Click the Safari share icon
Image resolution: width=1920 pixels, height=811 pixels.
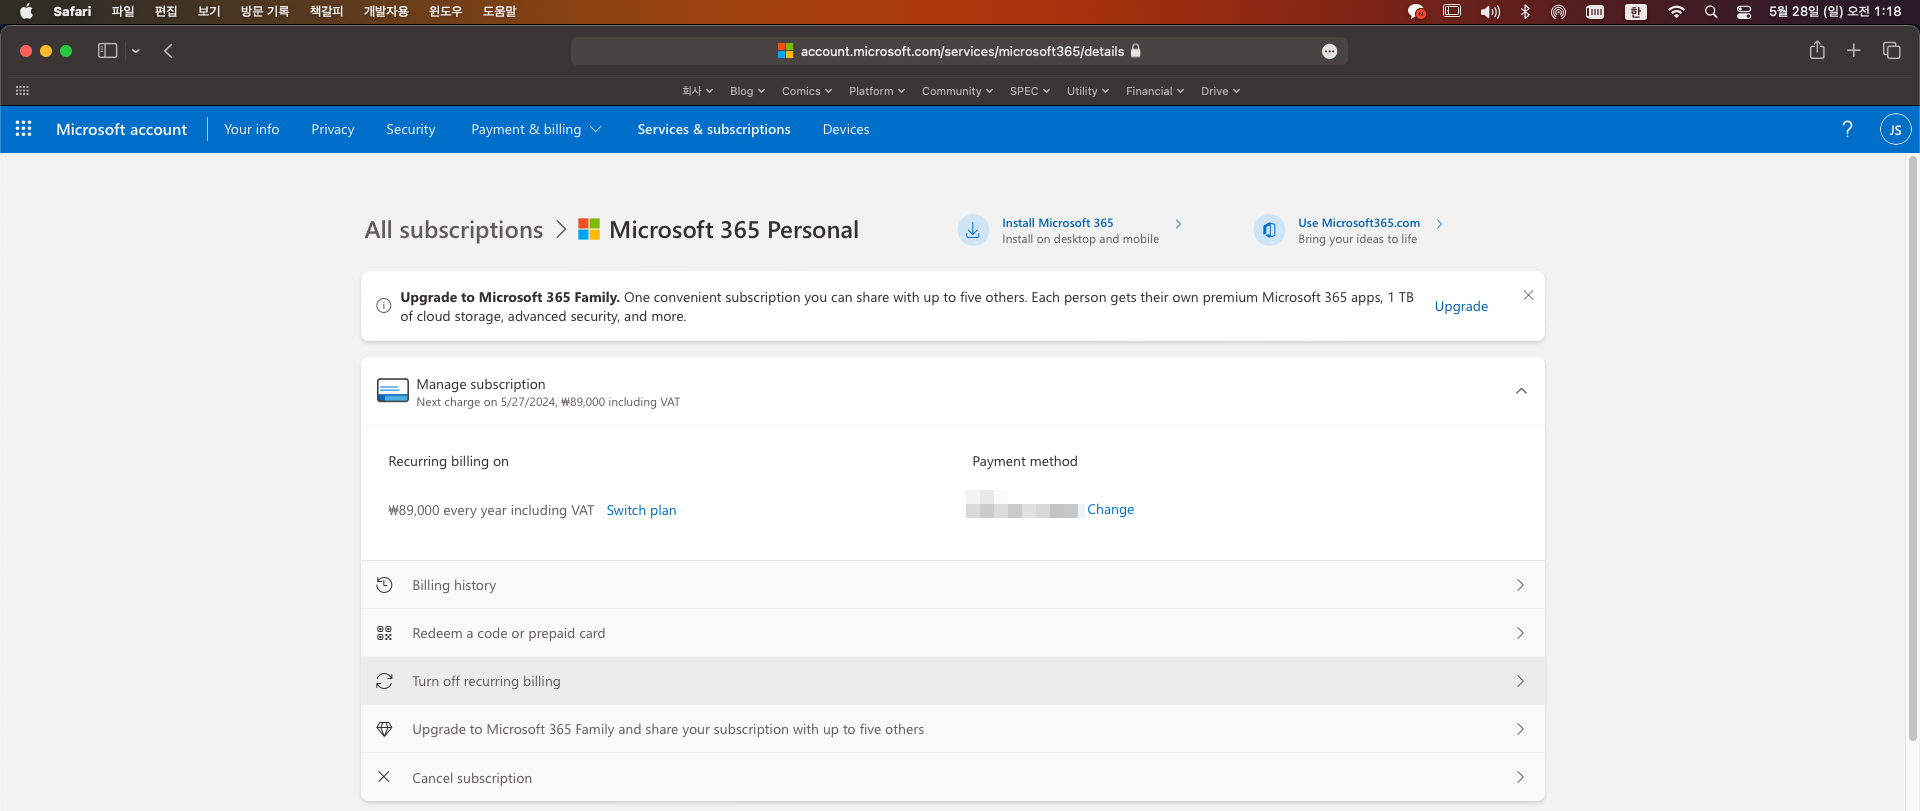[1817, 50]
